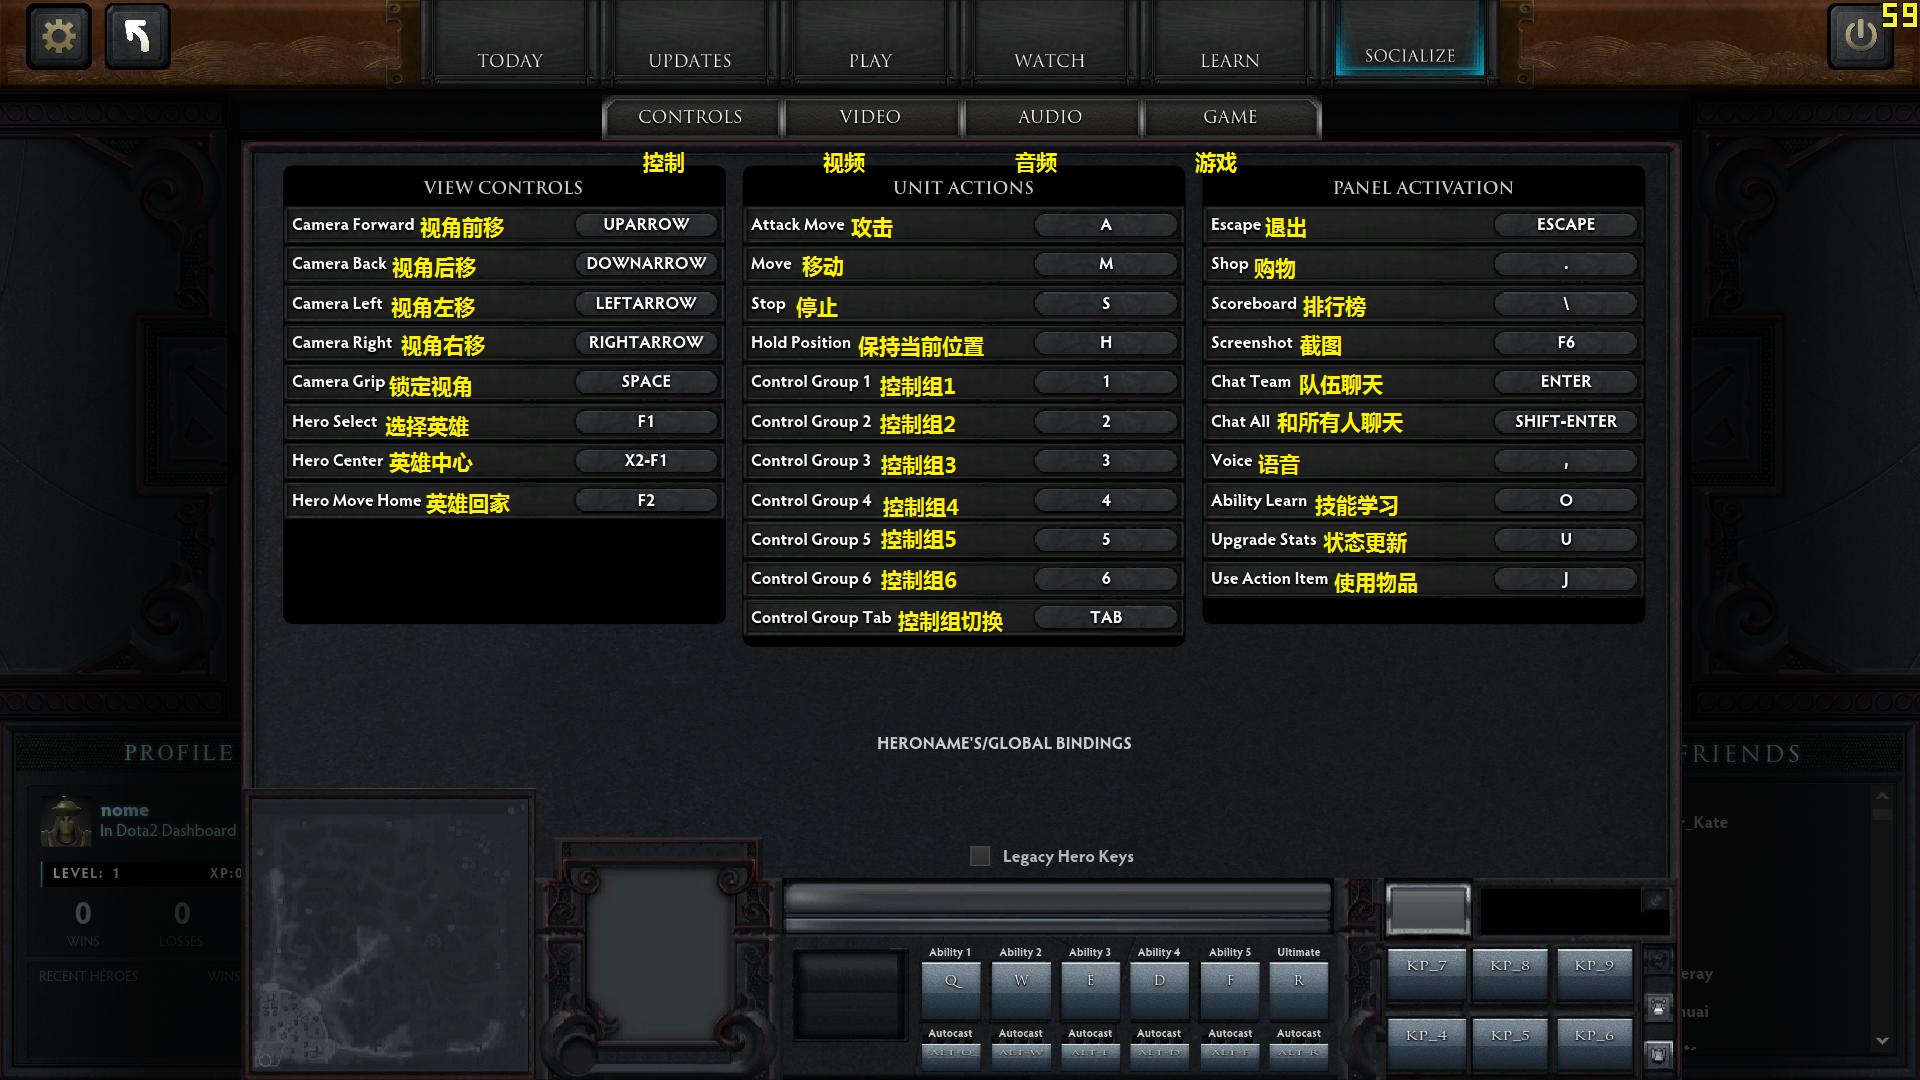Toggle the Legacy Hero Keys checkbox
Screen dimensions: 1920x1080
[980, 856]
